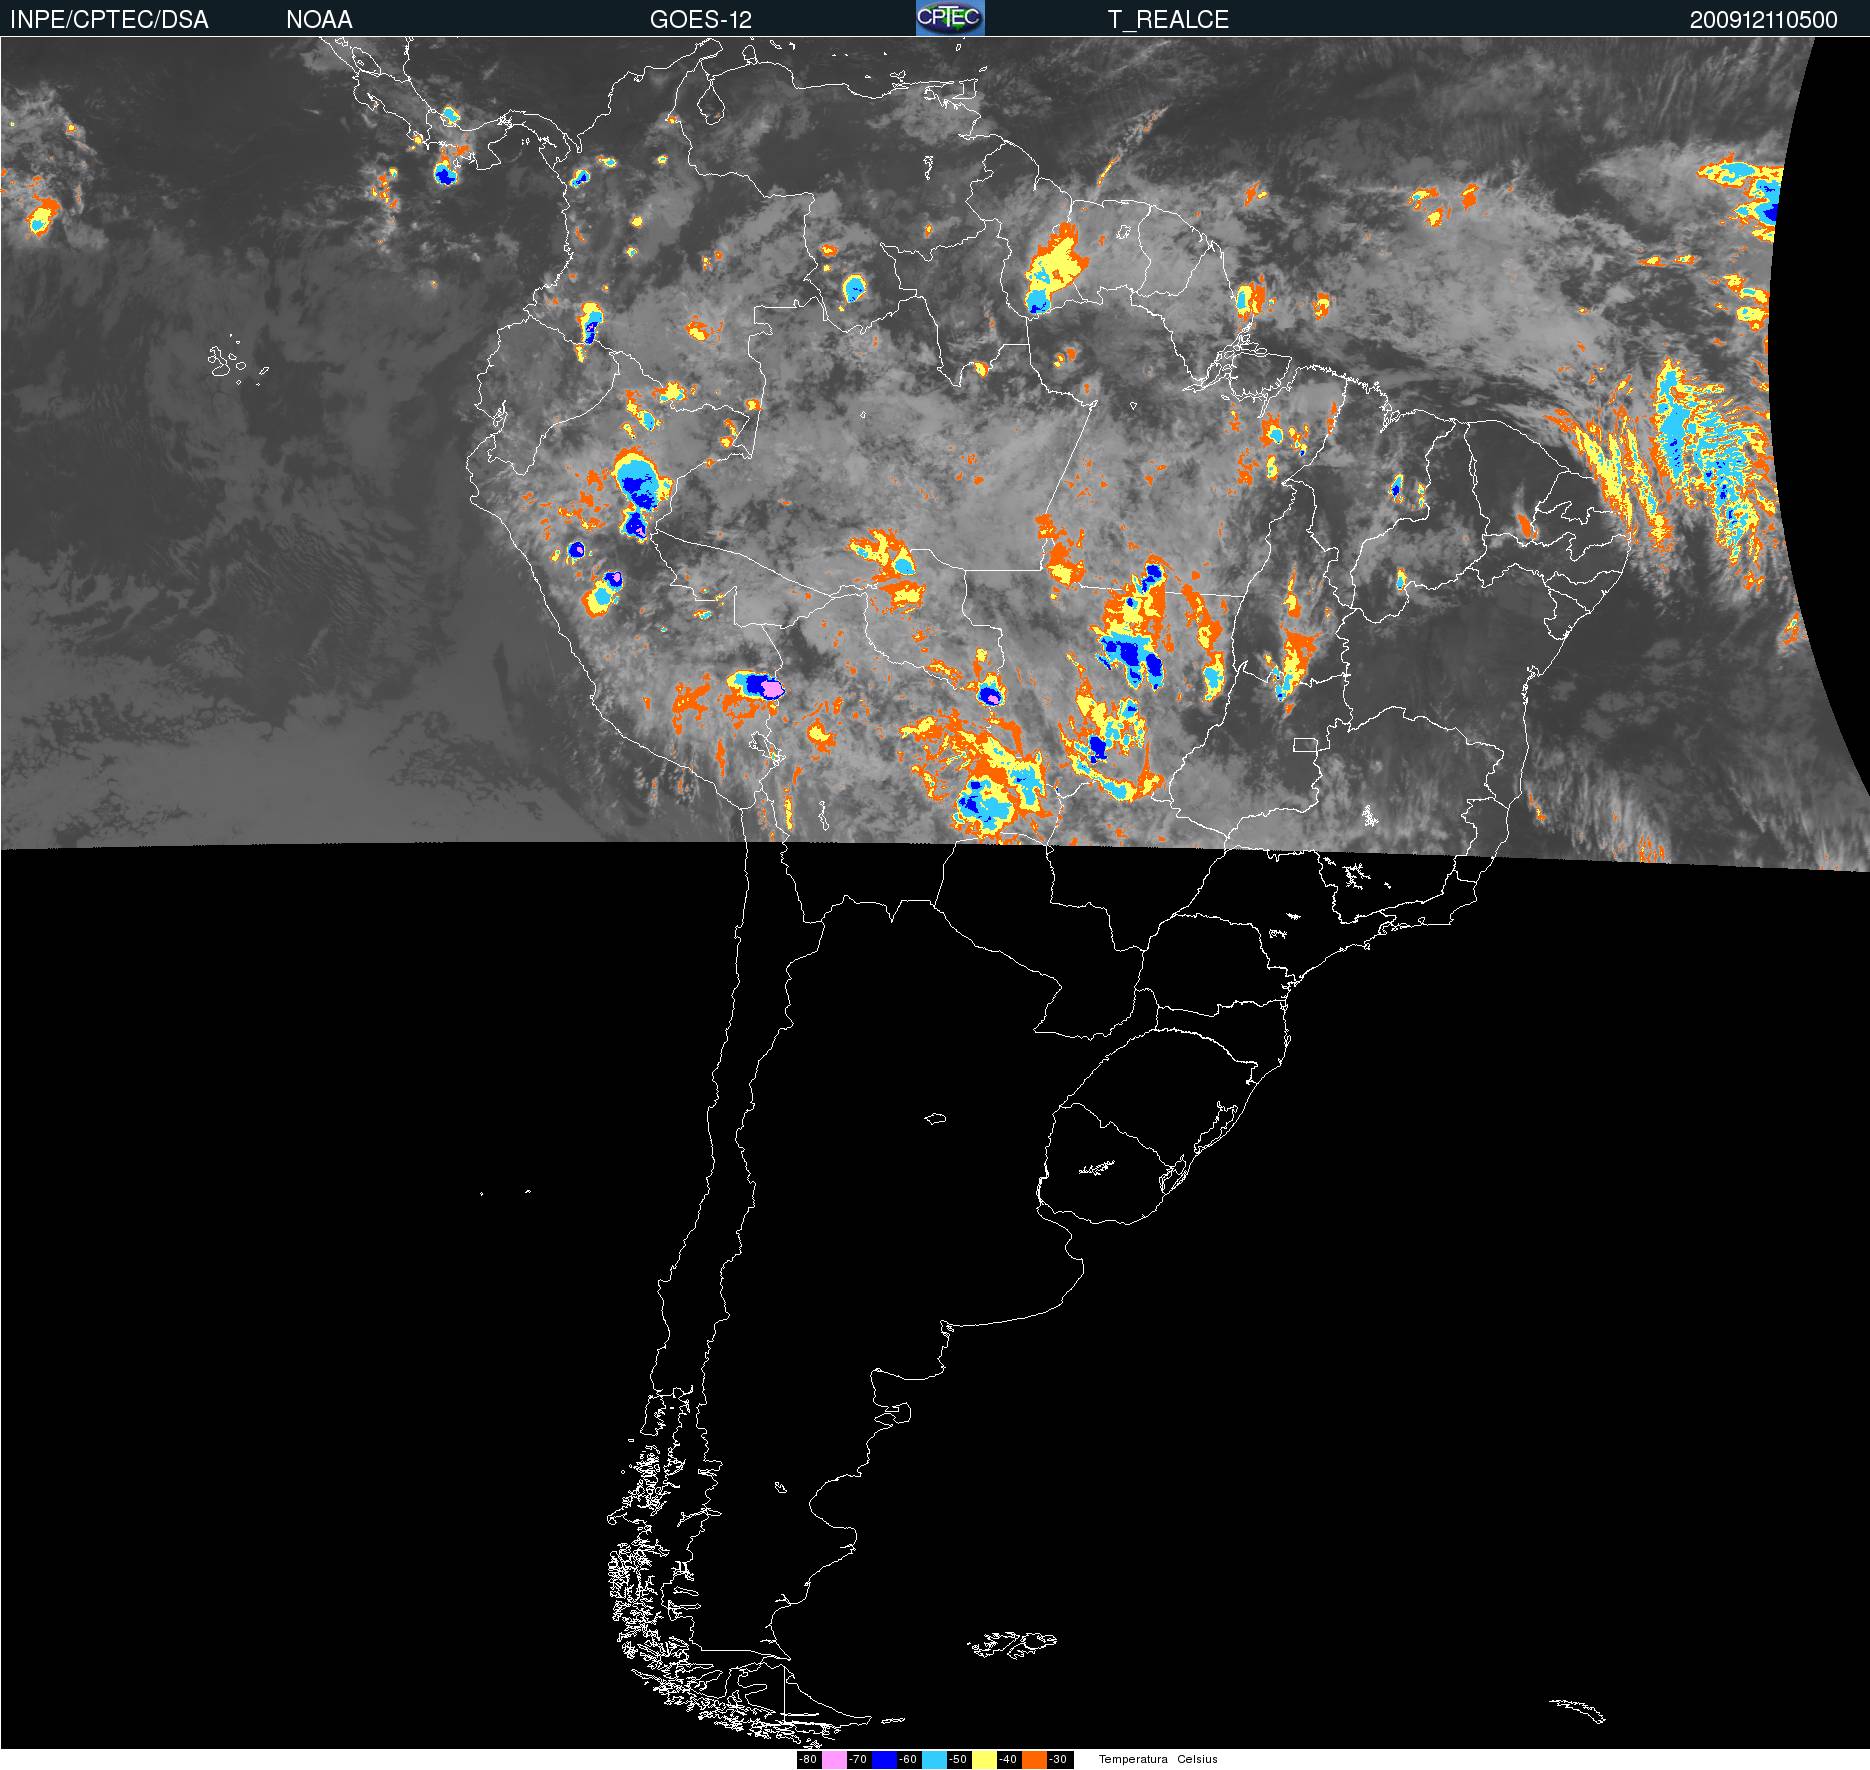Click the T_REALCE product label

(1168, 20)
